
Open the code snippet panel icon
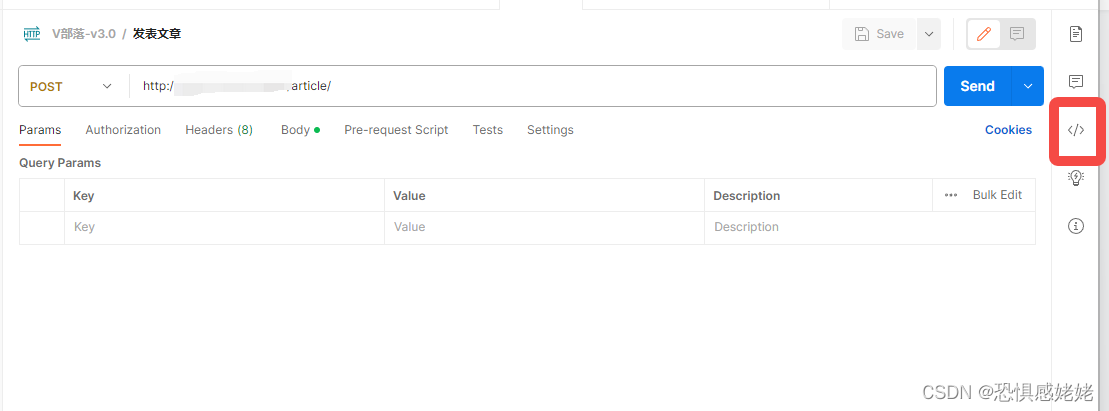pyautogui.click(x=1076, y=130)
